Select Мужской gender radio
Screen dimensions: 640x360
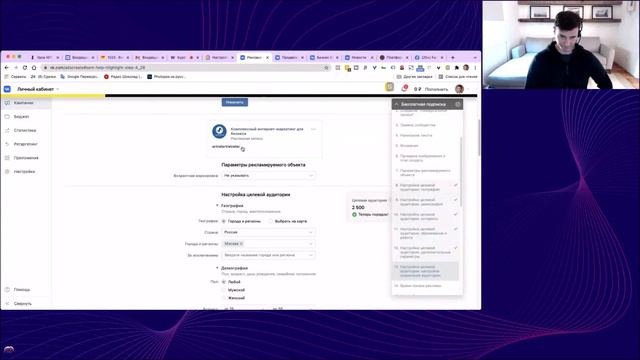(x=224, y=290)
